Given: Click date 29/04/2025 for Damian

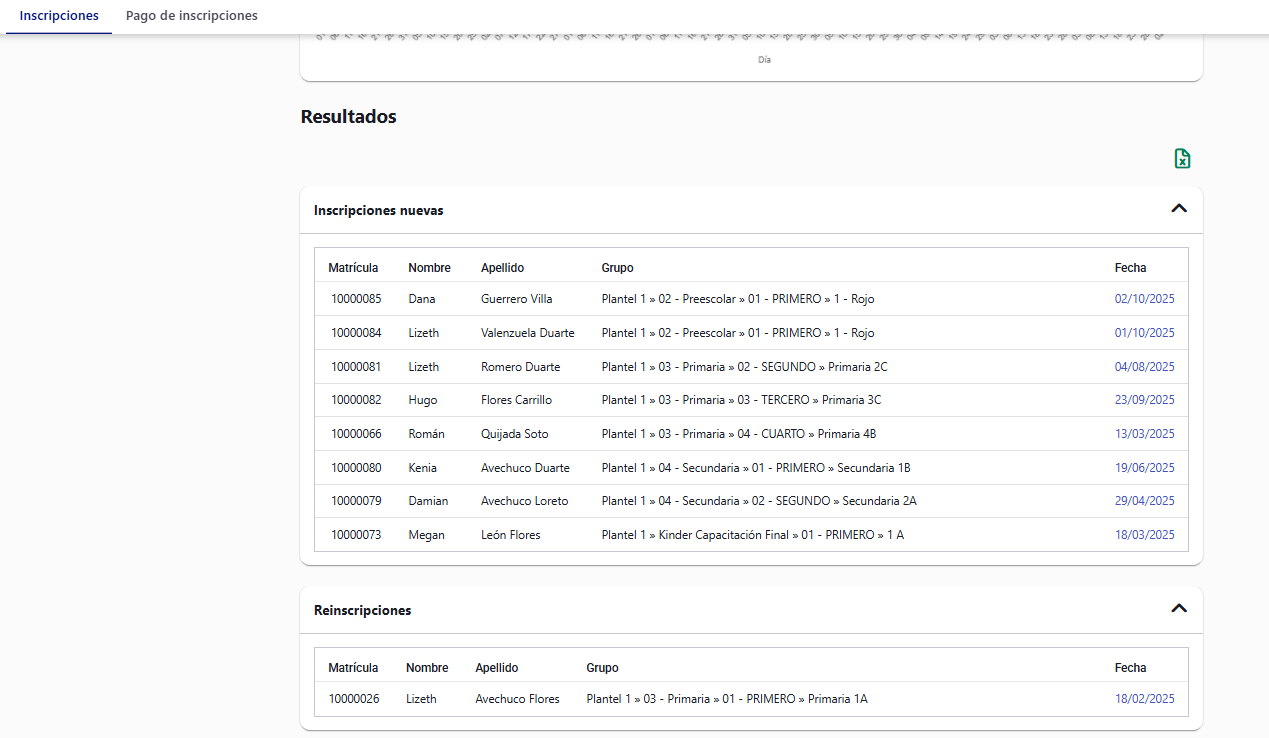Looking at the screenshot, I should click(x=1144, y=501).
